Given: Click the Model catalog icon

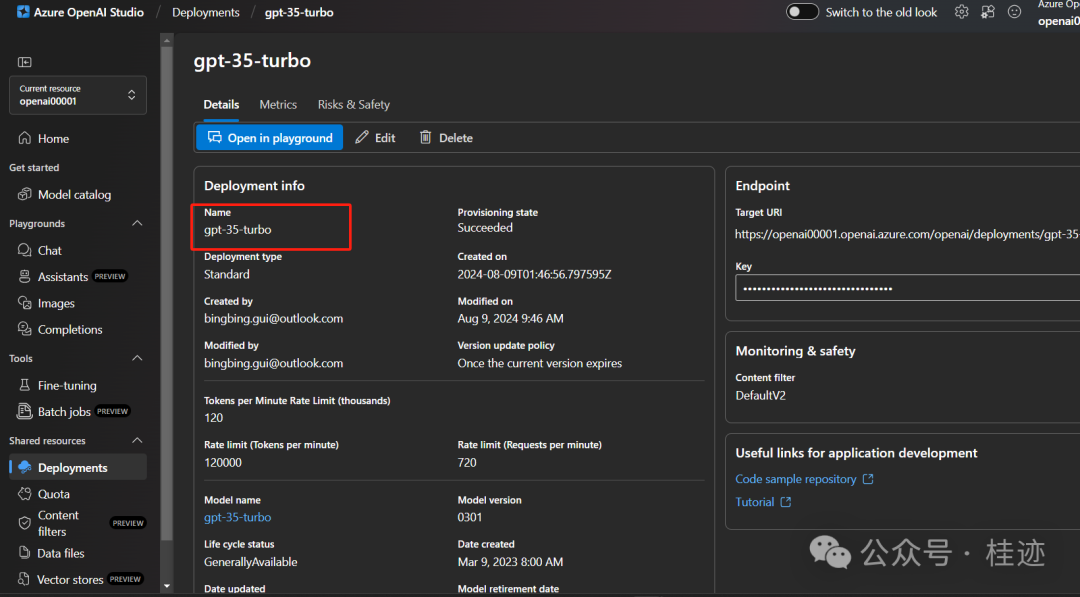Looking at the screenshot, I should coord(25,194).
